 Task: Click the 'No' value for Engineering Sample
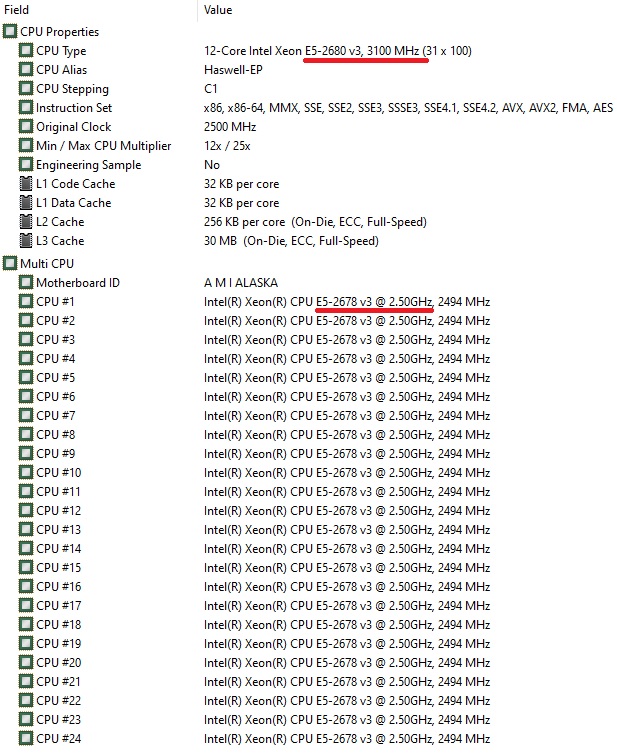point(212,164)
